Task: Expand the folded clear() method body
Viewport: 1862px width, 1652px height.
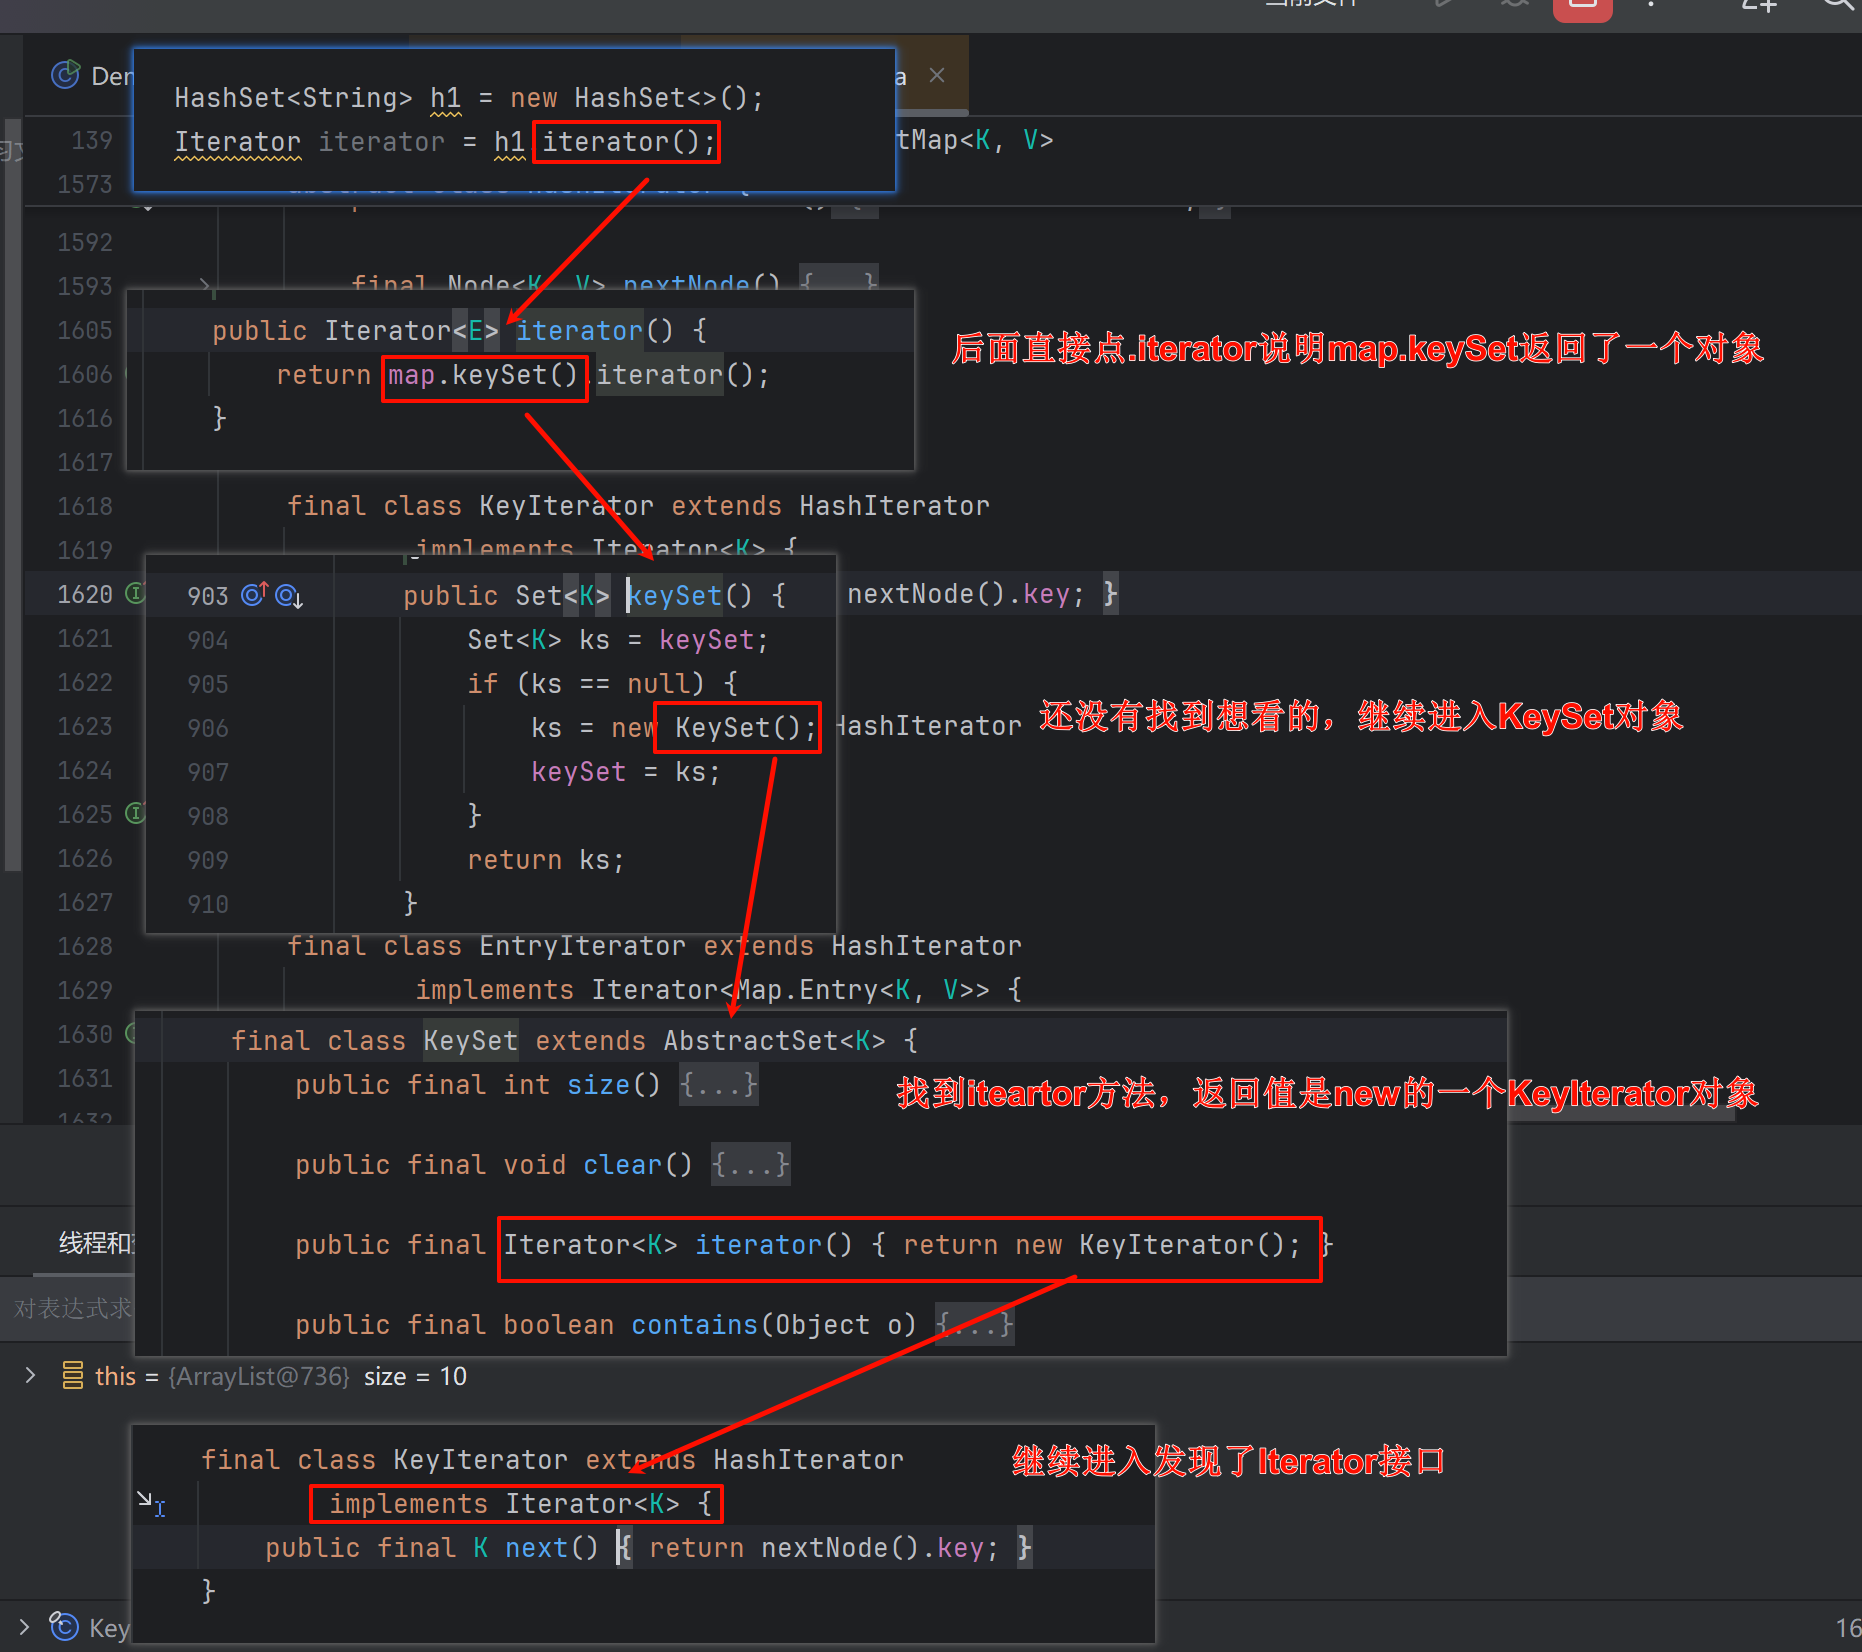Action: [750, 1165]
